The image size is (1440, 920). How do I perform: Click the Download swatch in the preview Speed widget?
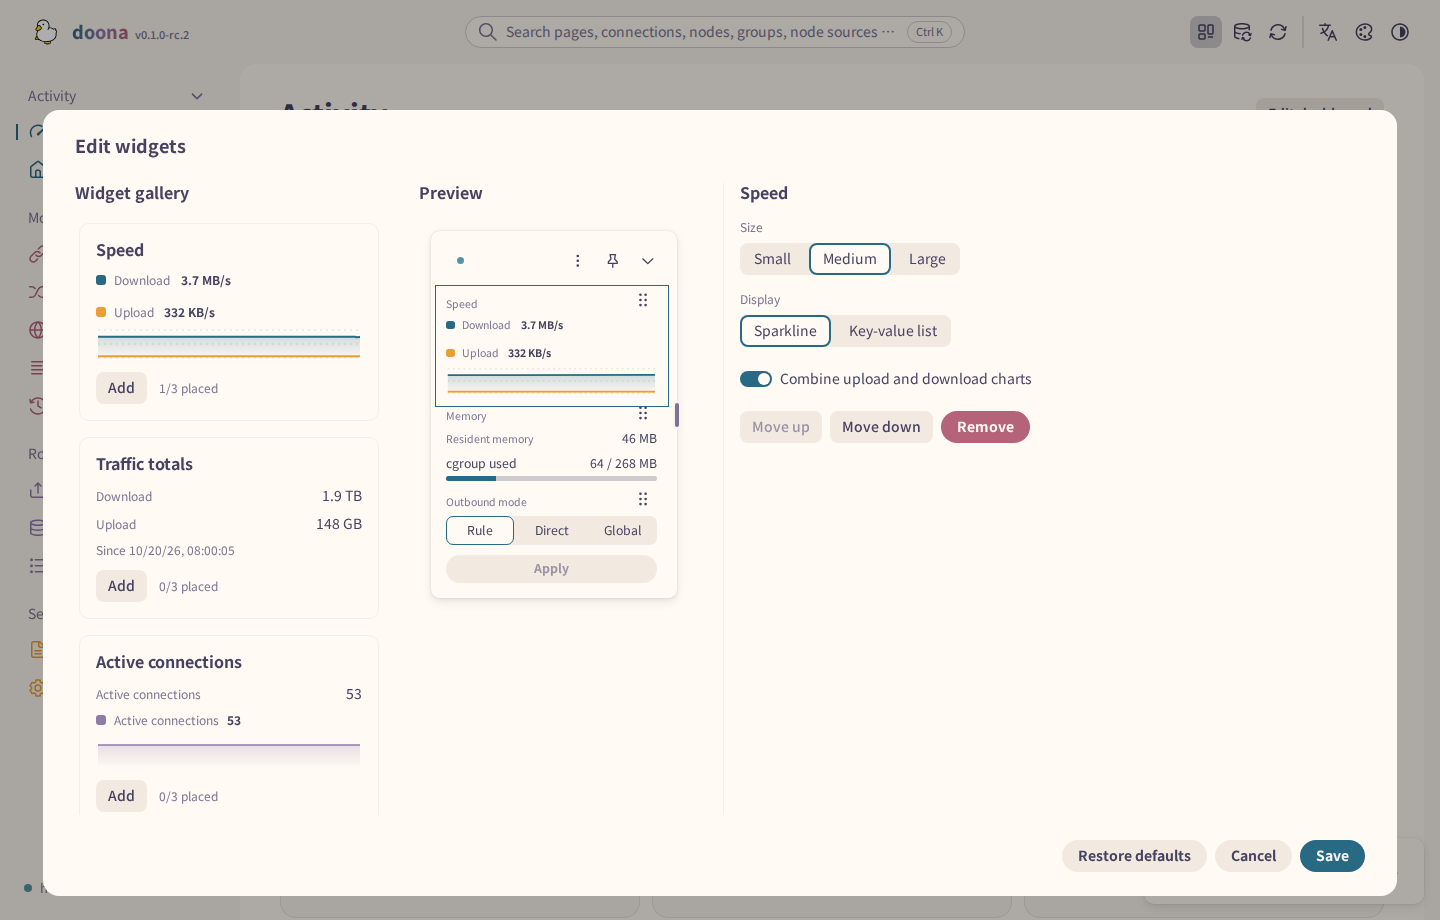450,325
